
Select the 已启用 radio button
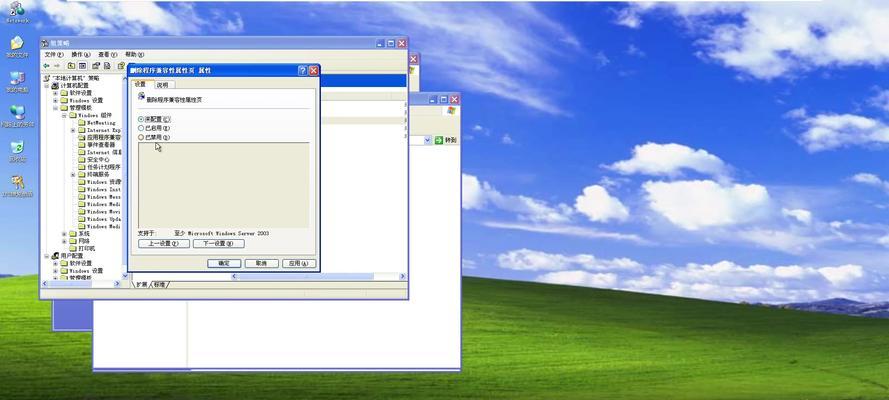click(141, 128)
